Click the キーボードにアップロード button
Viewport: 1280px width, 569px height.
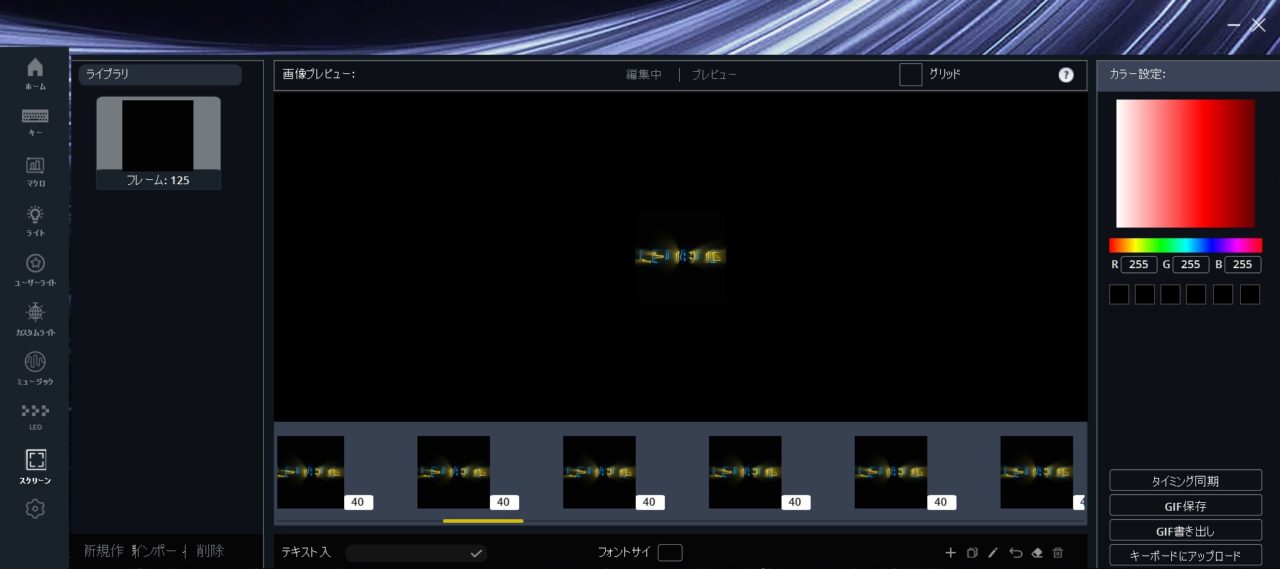pos(1185,556)
